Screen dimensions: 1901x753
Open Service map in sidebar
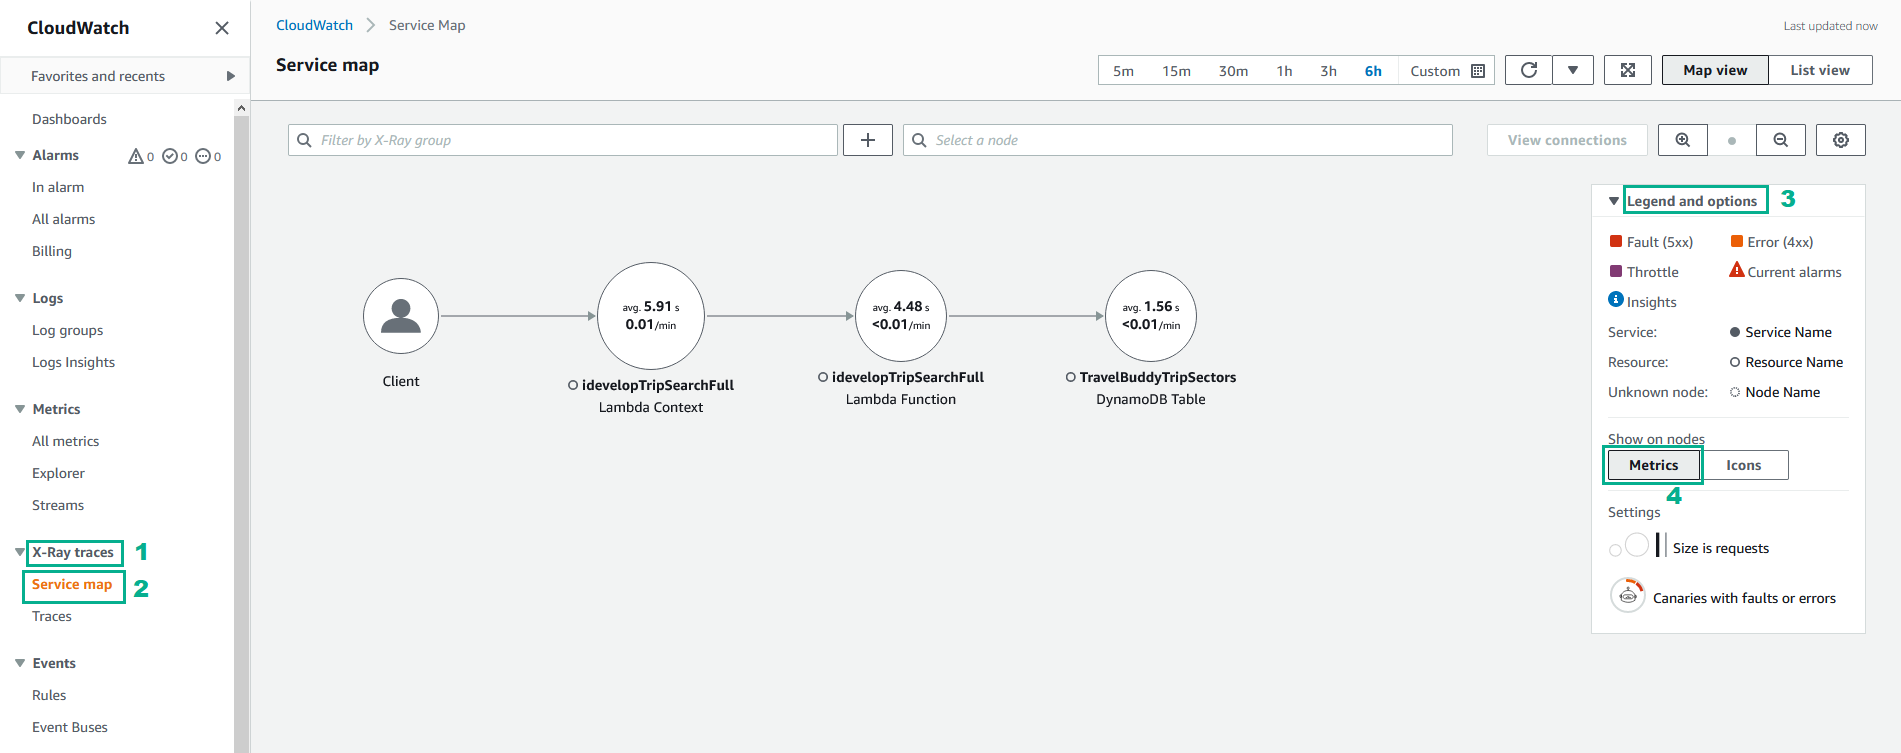tap(72, 584)
